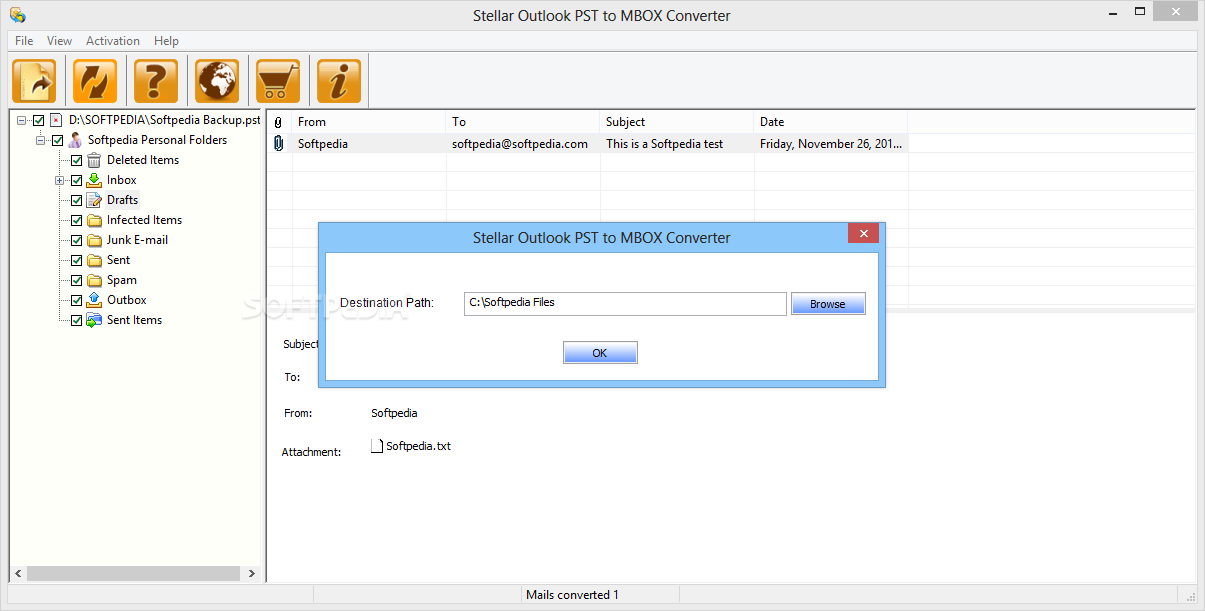Uncheck the Outbox checkbox

(x=76, y=300)
